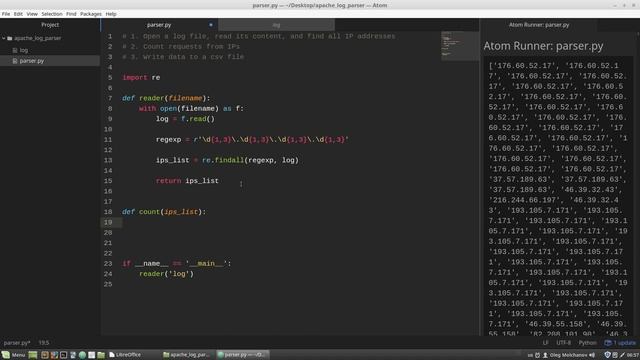Place cursor on line 5 import re
Screen dimensions: 640x360
pyautogui.click(x=141, y=78)
